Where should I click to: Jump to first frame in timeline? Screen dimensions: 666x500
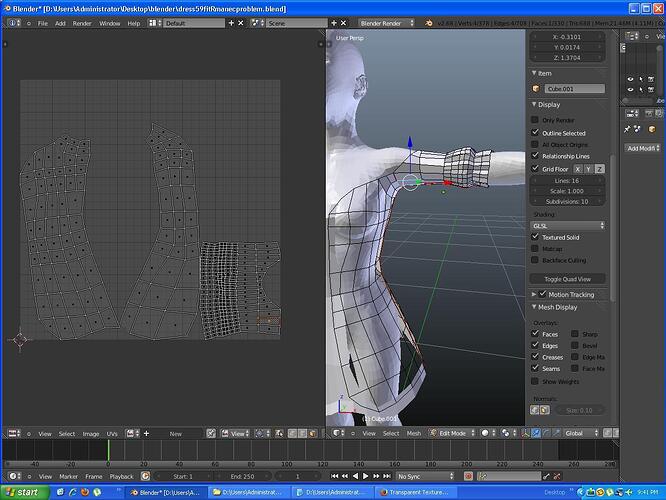click(335, 476)
